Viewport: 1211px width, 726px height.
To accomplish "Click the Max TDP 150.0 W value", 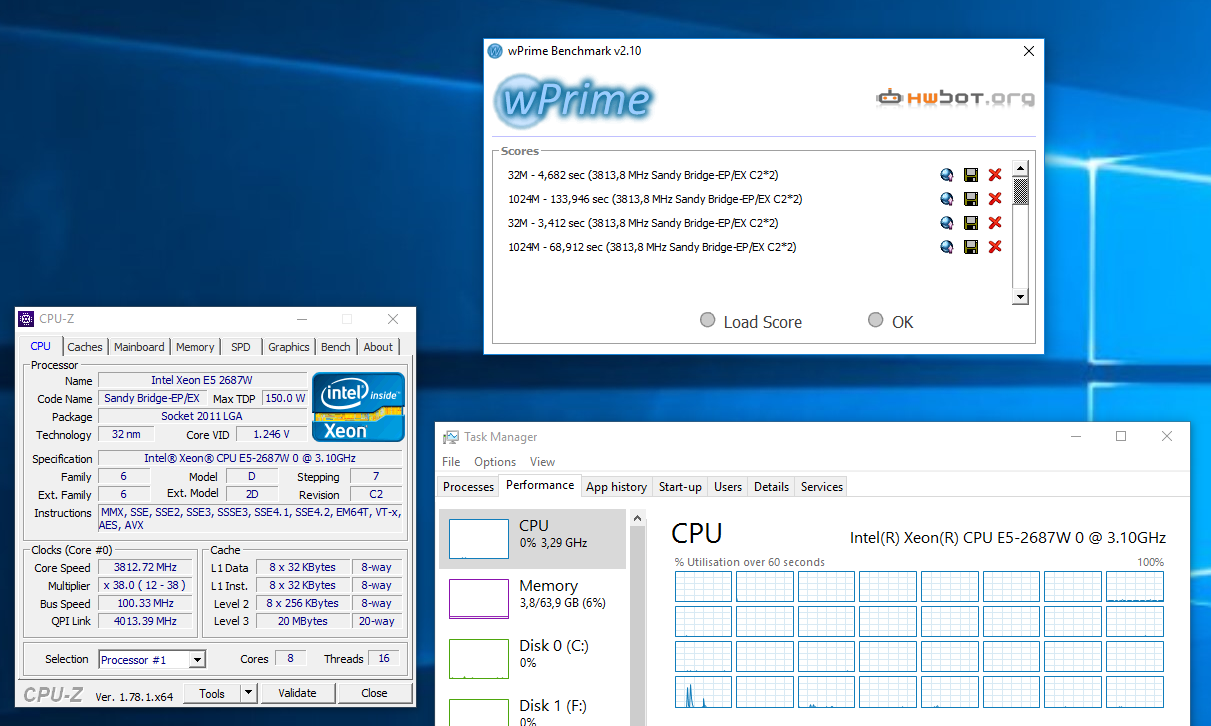I will pos(285,398).
